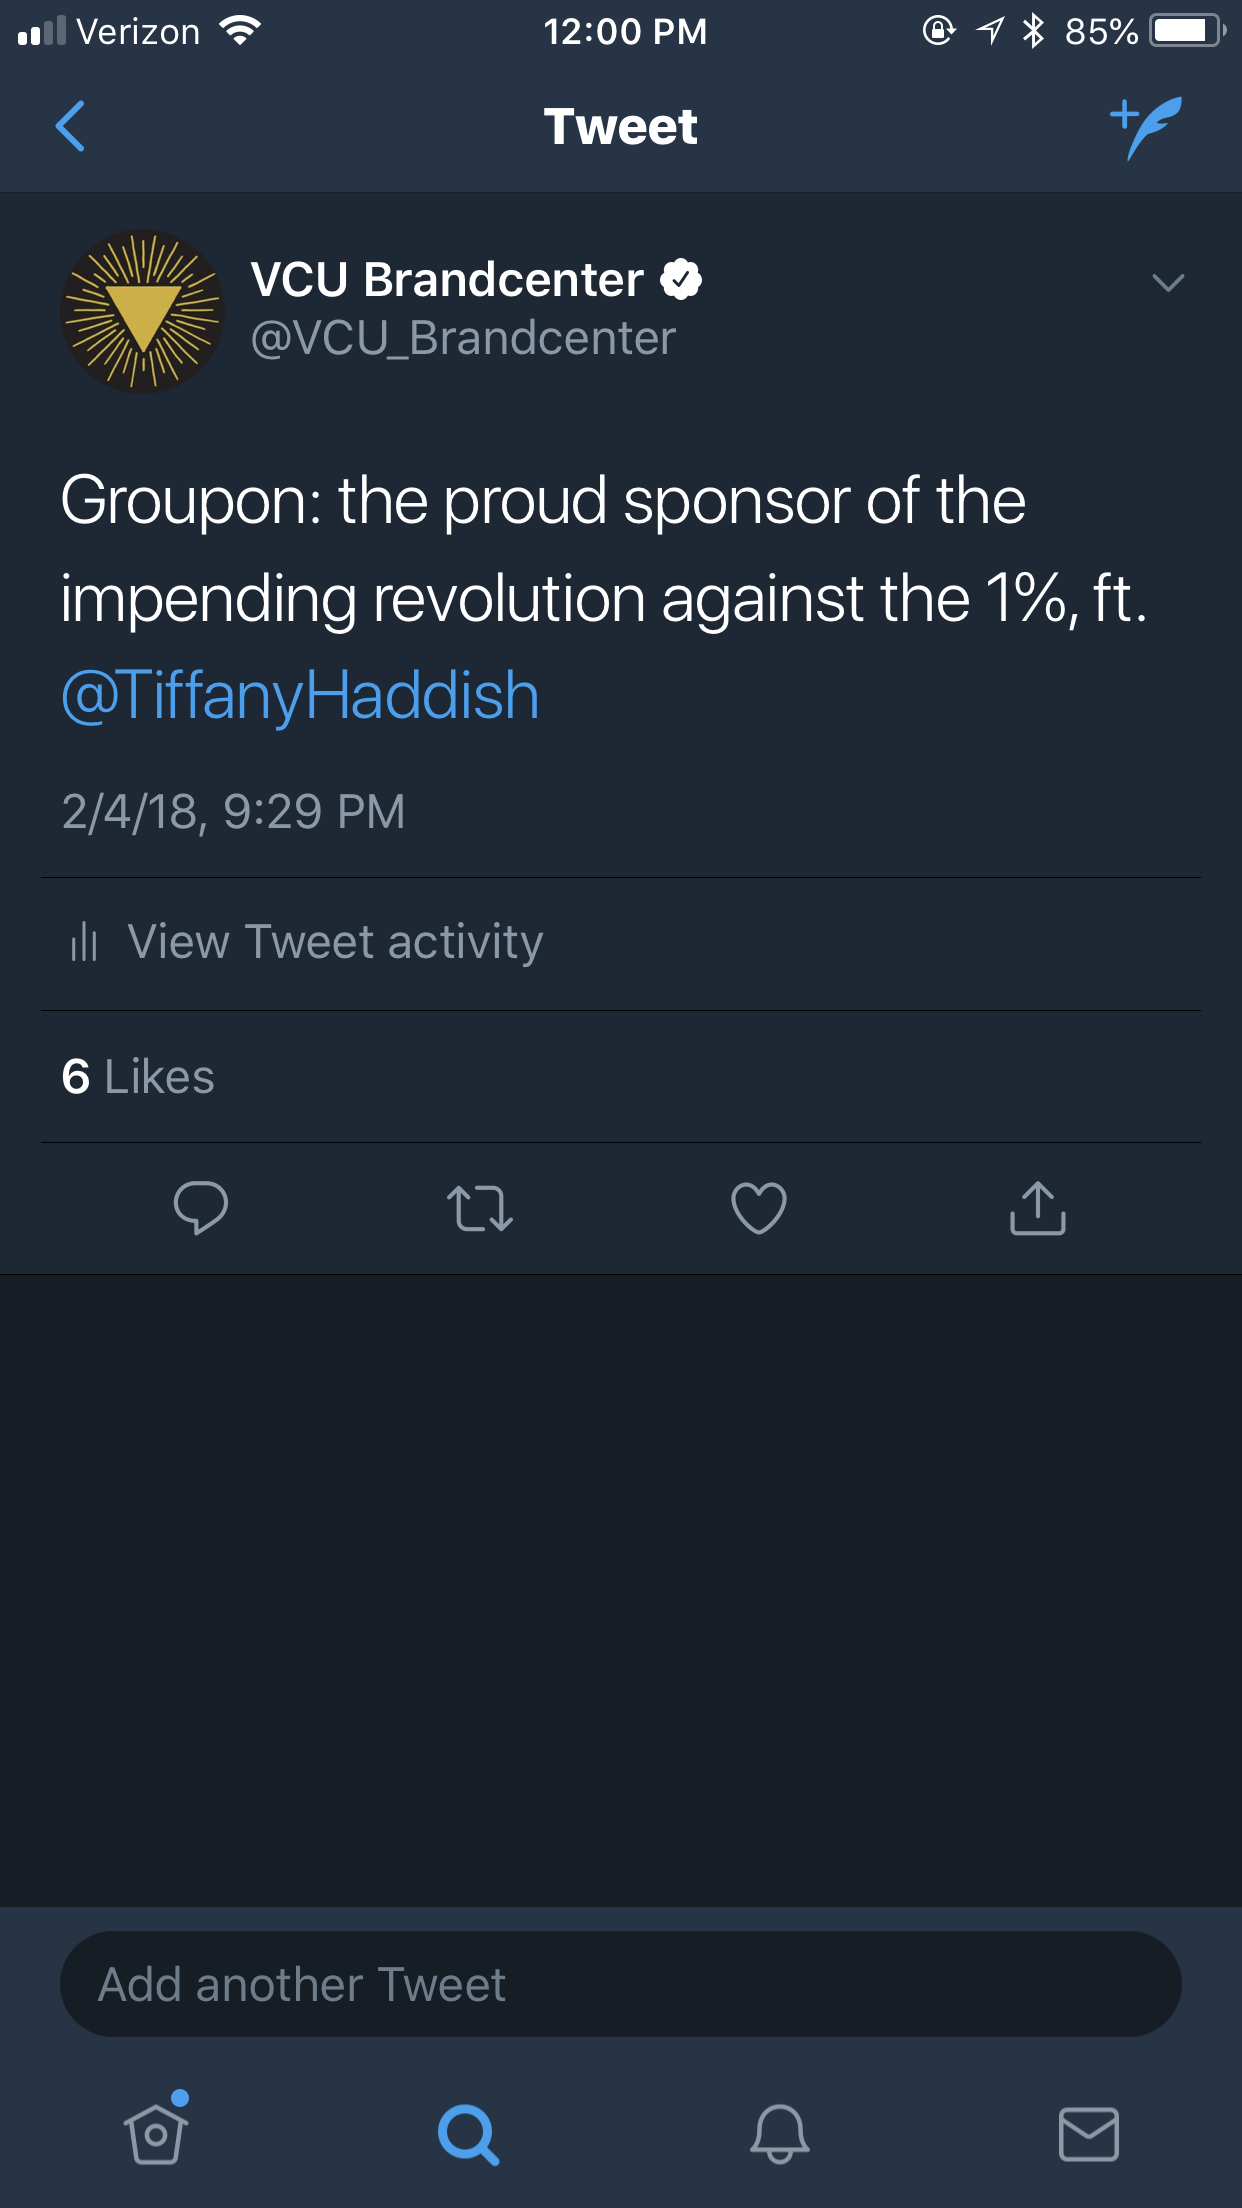Open VCU Brandcenter profile picture
1242x2208 pixels.
143,311
